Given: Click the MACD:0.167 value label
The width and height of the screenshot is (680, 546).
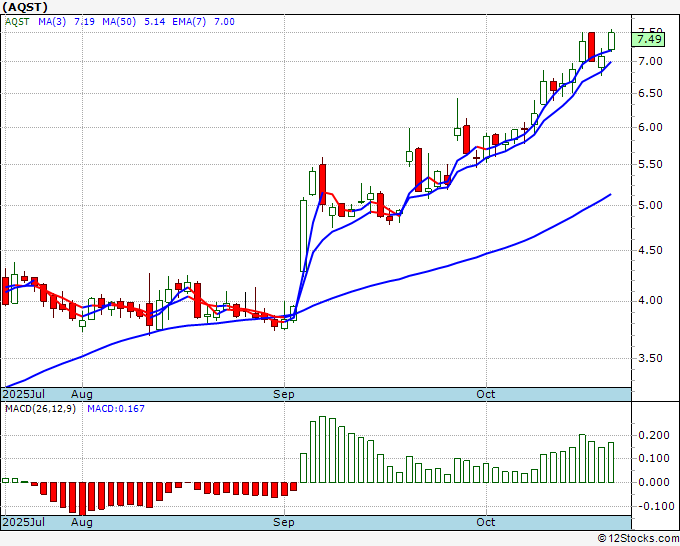Looking at the screenshot, I should point(116,409).
